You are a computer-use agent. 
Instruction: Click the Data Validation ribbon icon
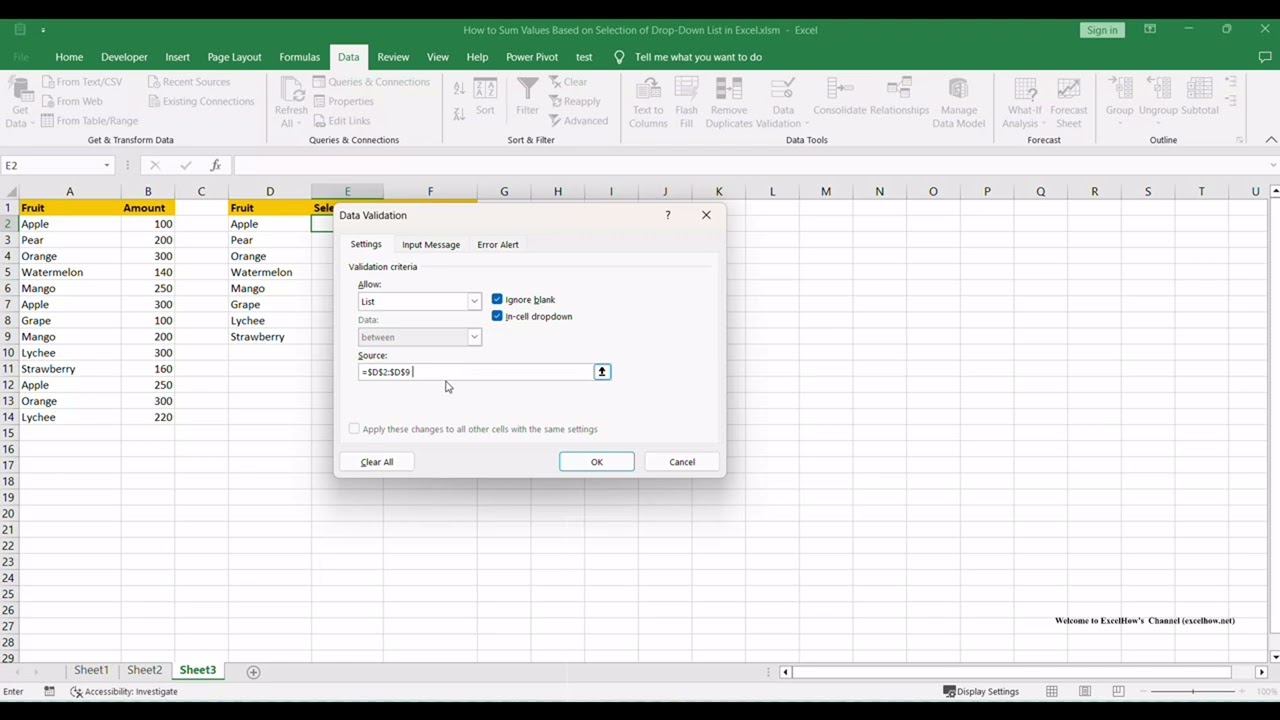tap(783, 89)
